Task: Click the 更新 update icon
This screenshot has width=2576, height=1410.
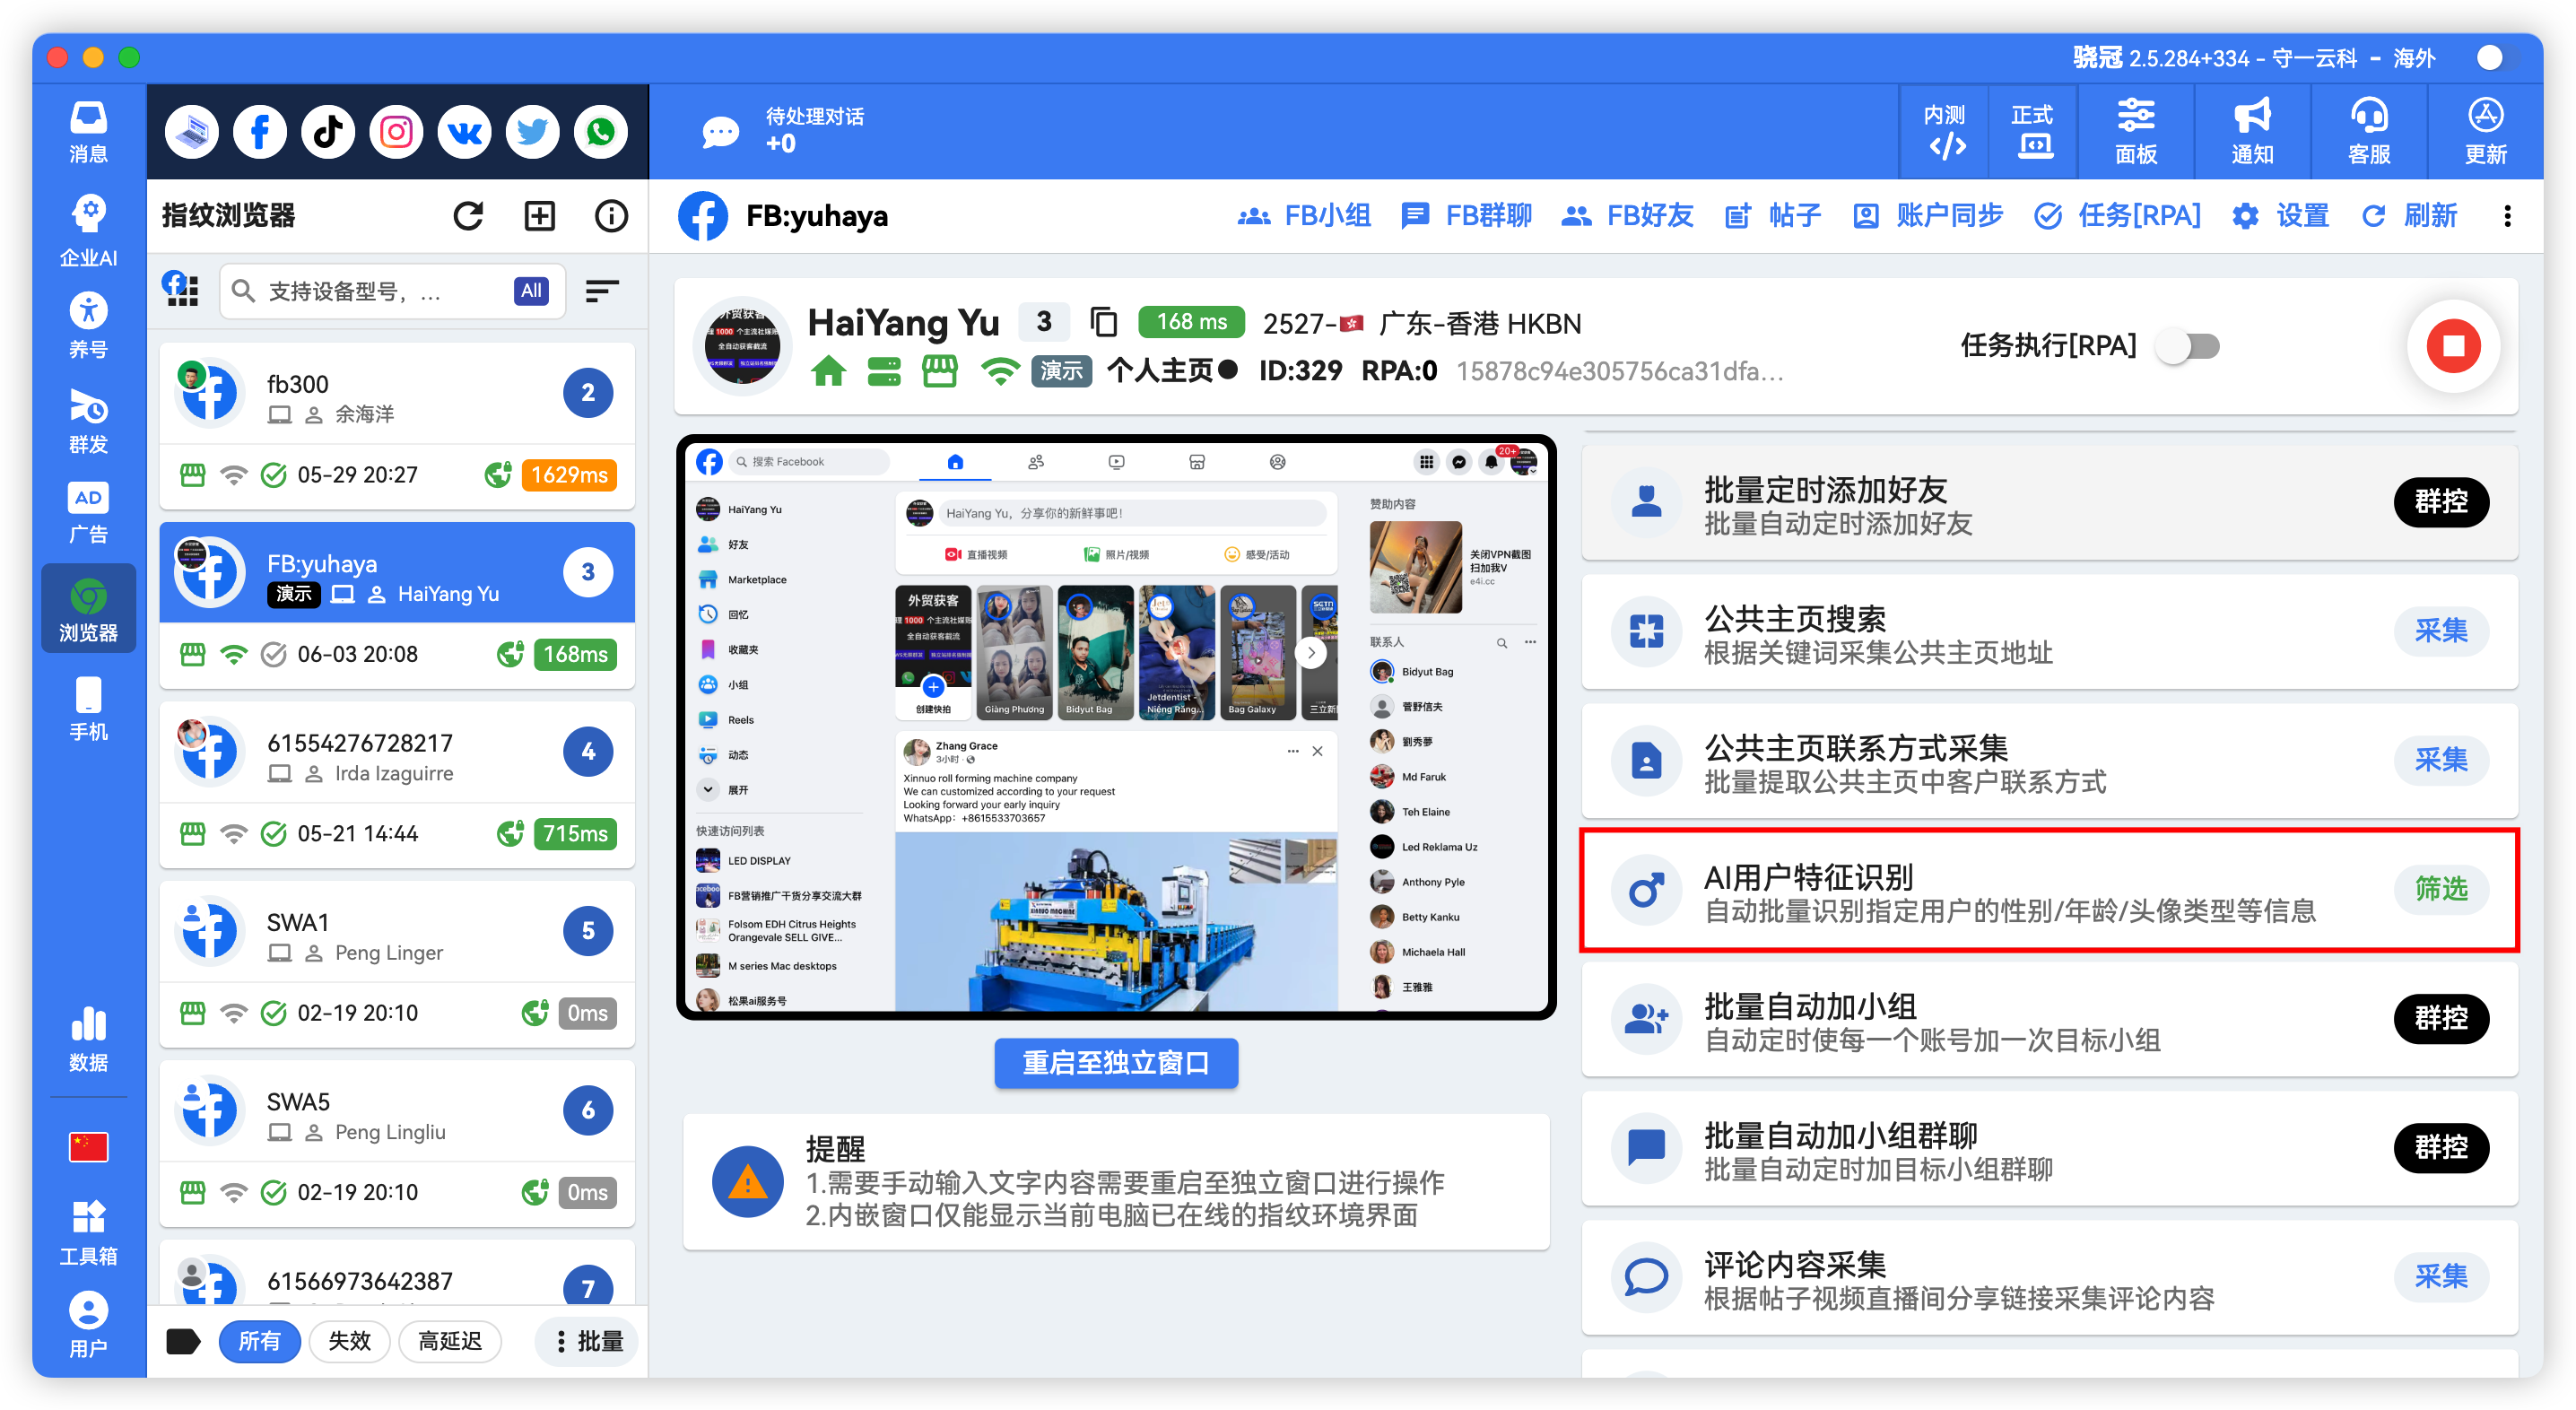Action: coord(2485,131)
